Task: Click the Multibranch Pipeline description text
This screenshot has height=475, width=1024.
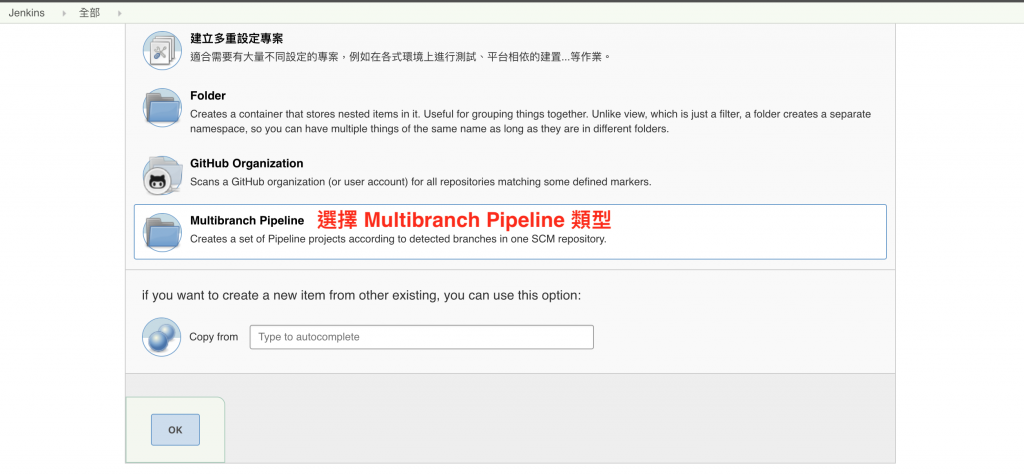Action: [x=398, y=239]
